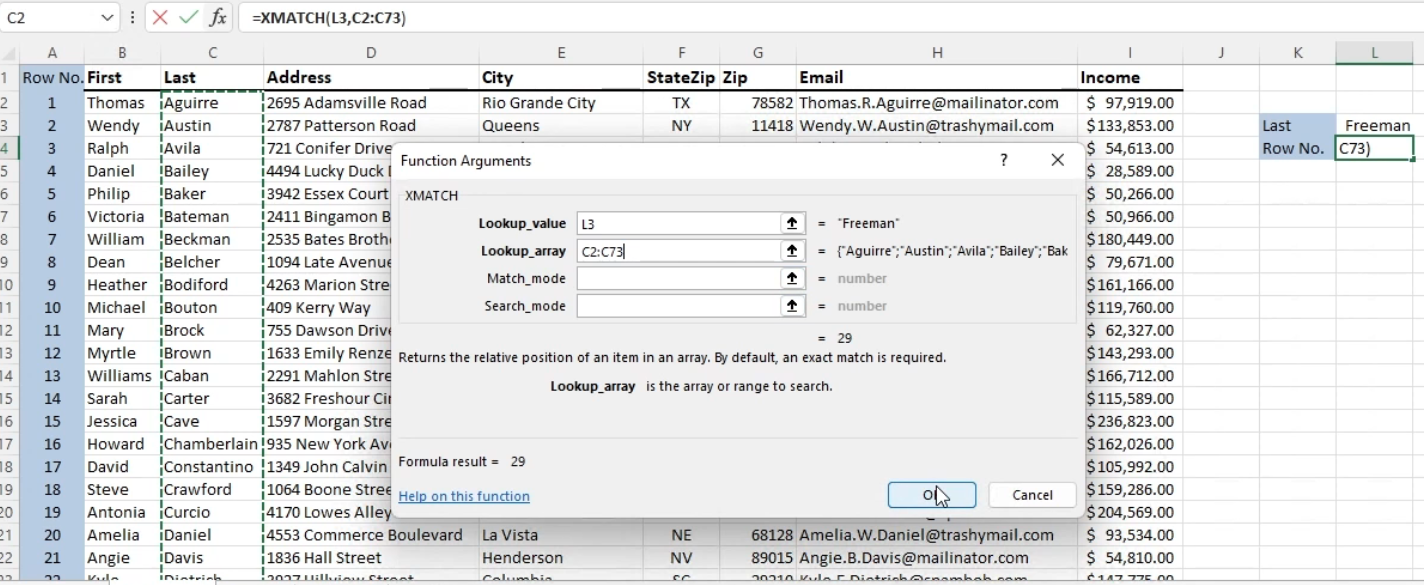This screenshot has height=585, width=1424.
Task: Click OK in Function Arguments dialog
Action: 931,495
